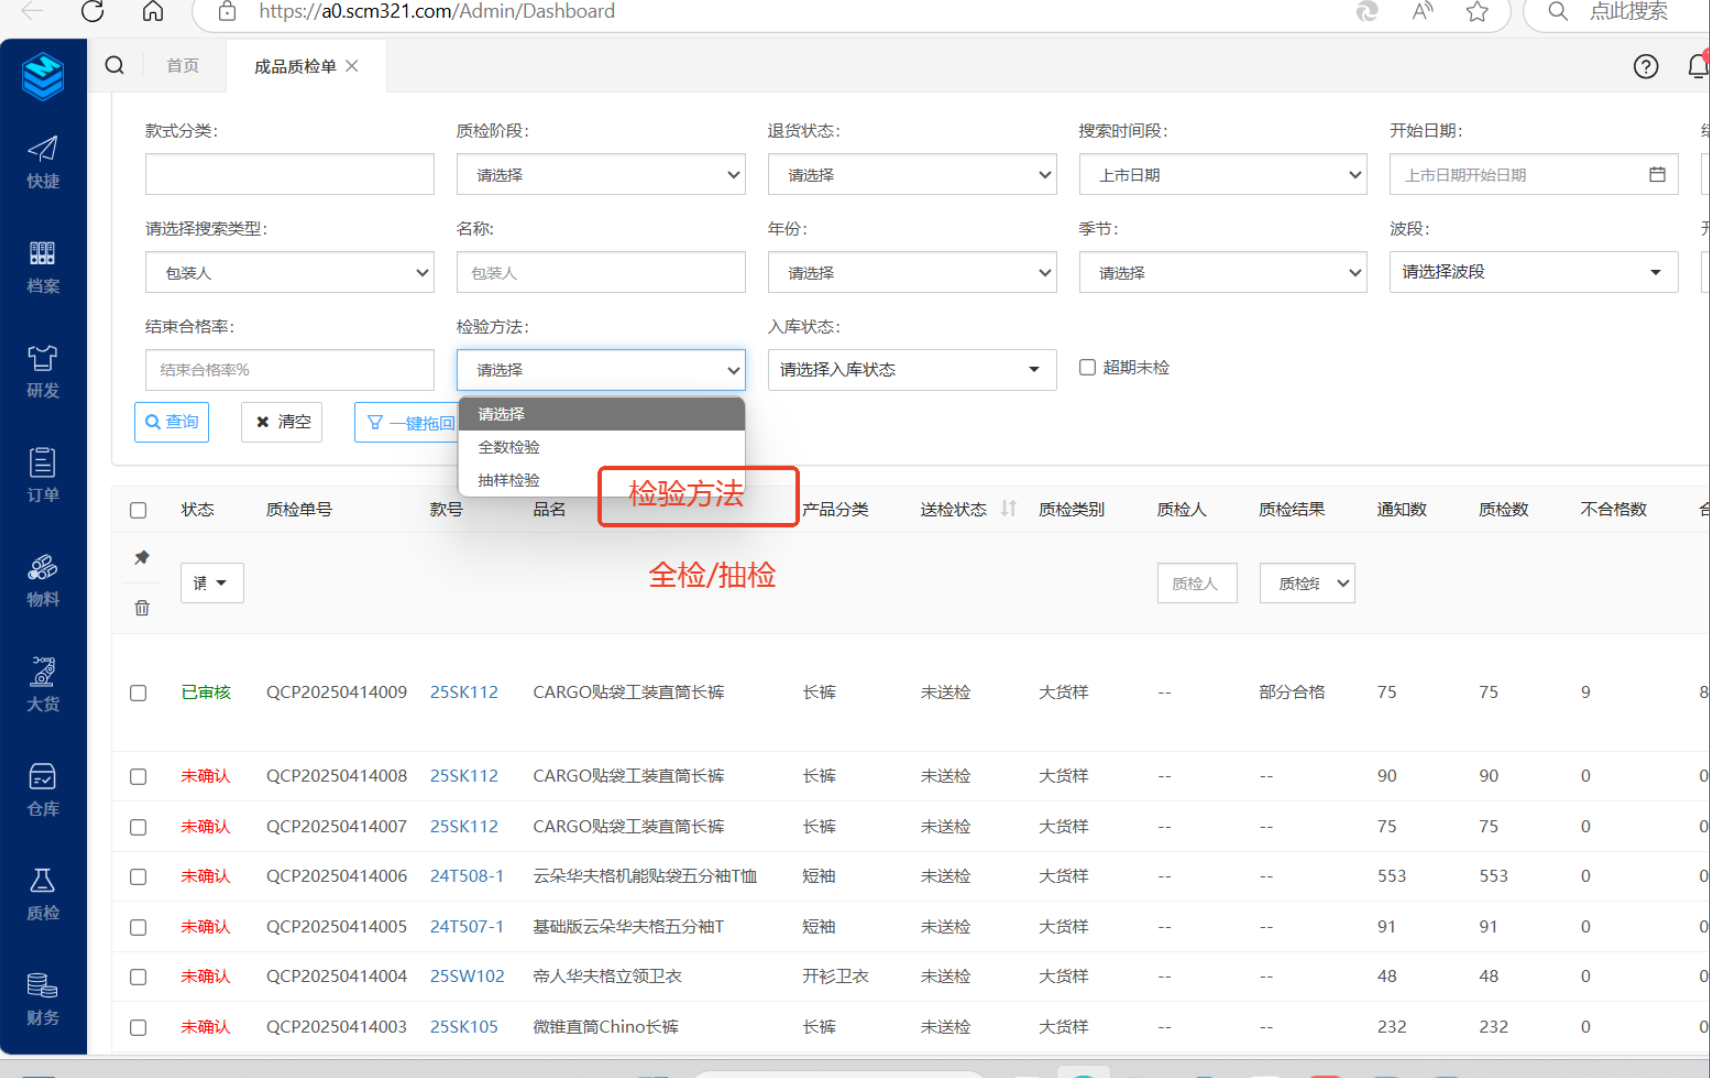Screen dimensions: 1710x1078
Task: Toggle the select-all checkbox in table header
Action: coord(138,510)
